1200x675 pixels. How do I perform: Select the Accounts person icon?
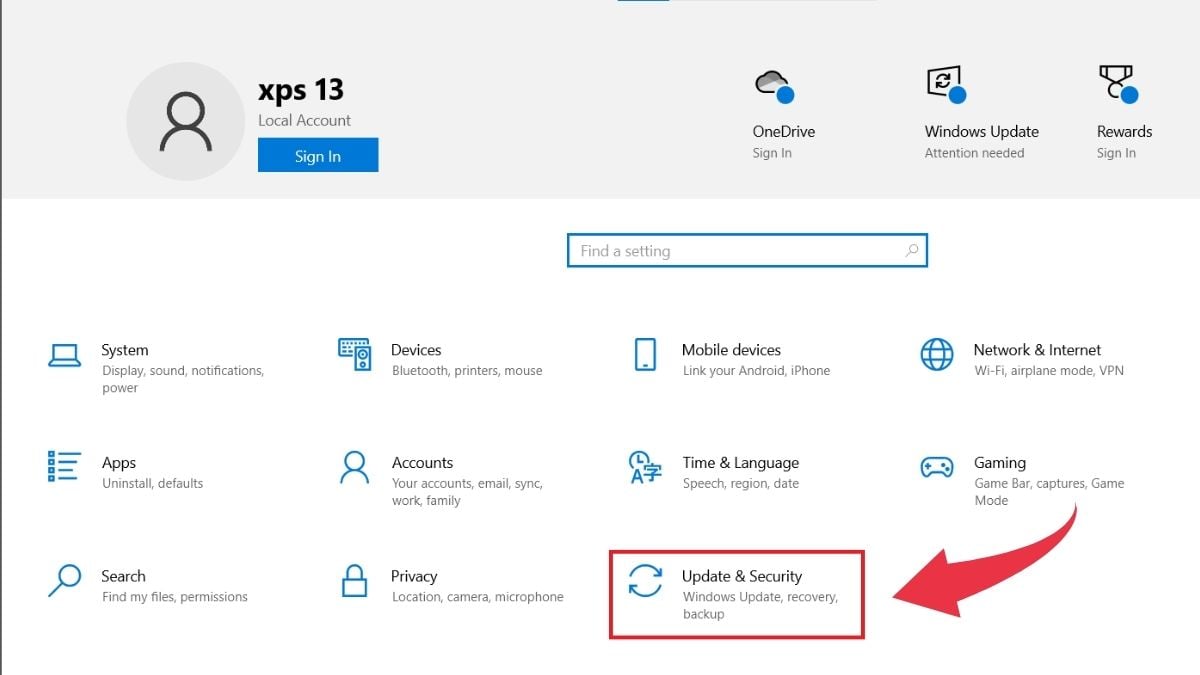pos(355,467)
